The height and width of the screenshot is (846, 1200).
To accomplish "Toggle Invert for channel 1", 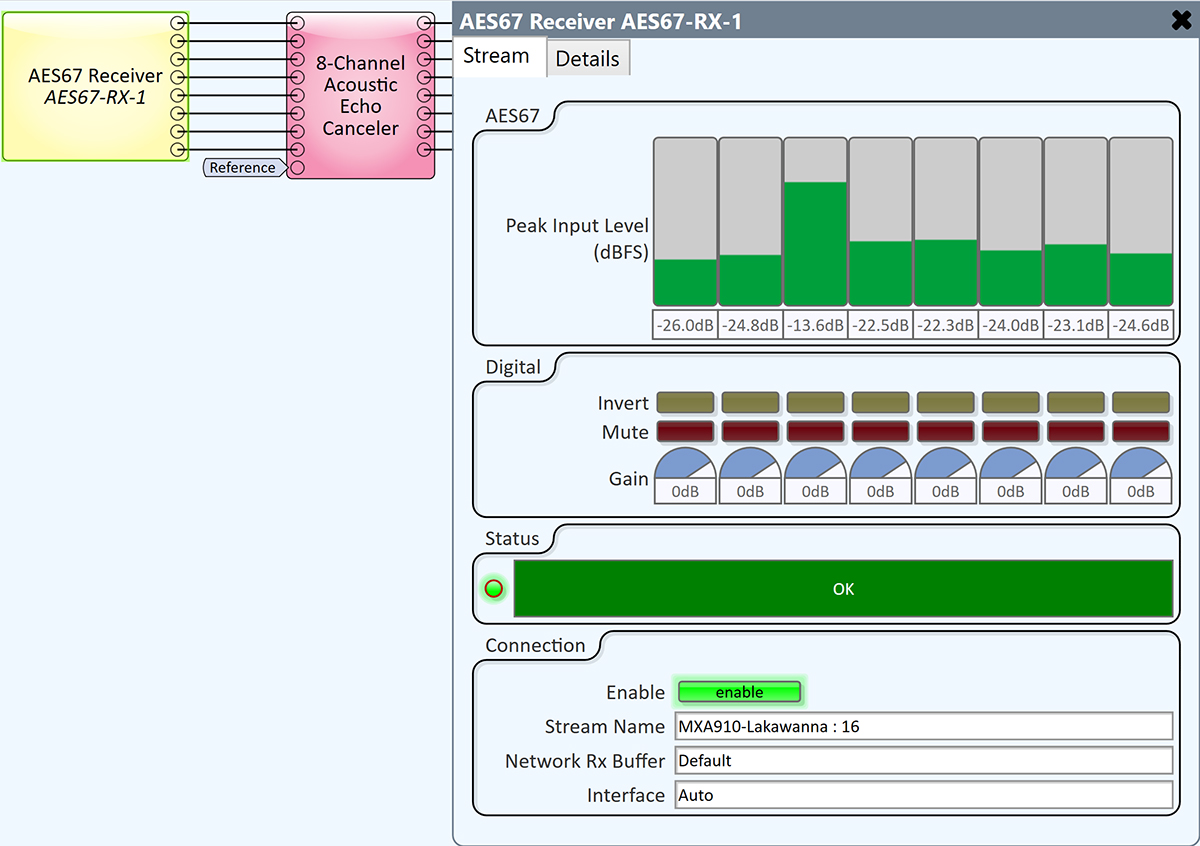I will pyautogui.click(x=685, y=403).
